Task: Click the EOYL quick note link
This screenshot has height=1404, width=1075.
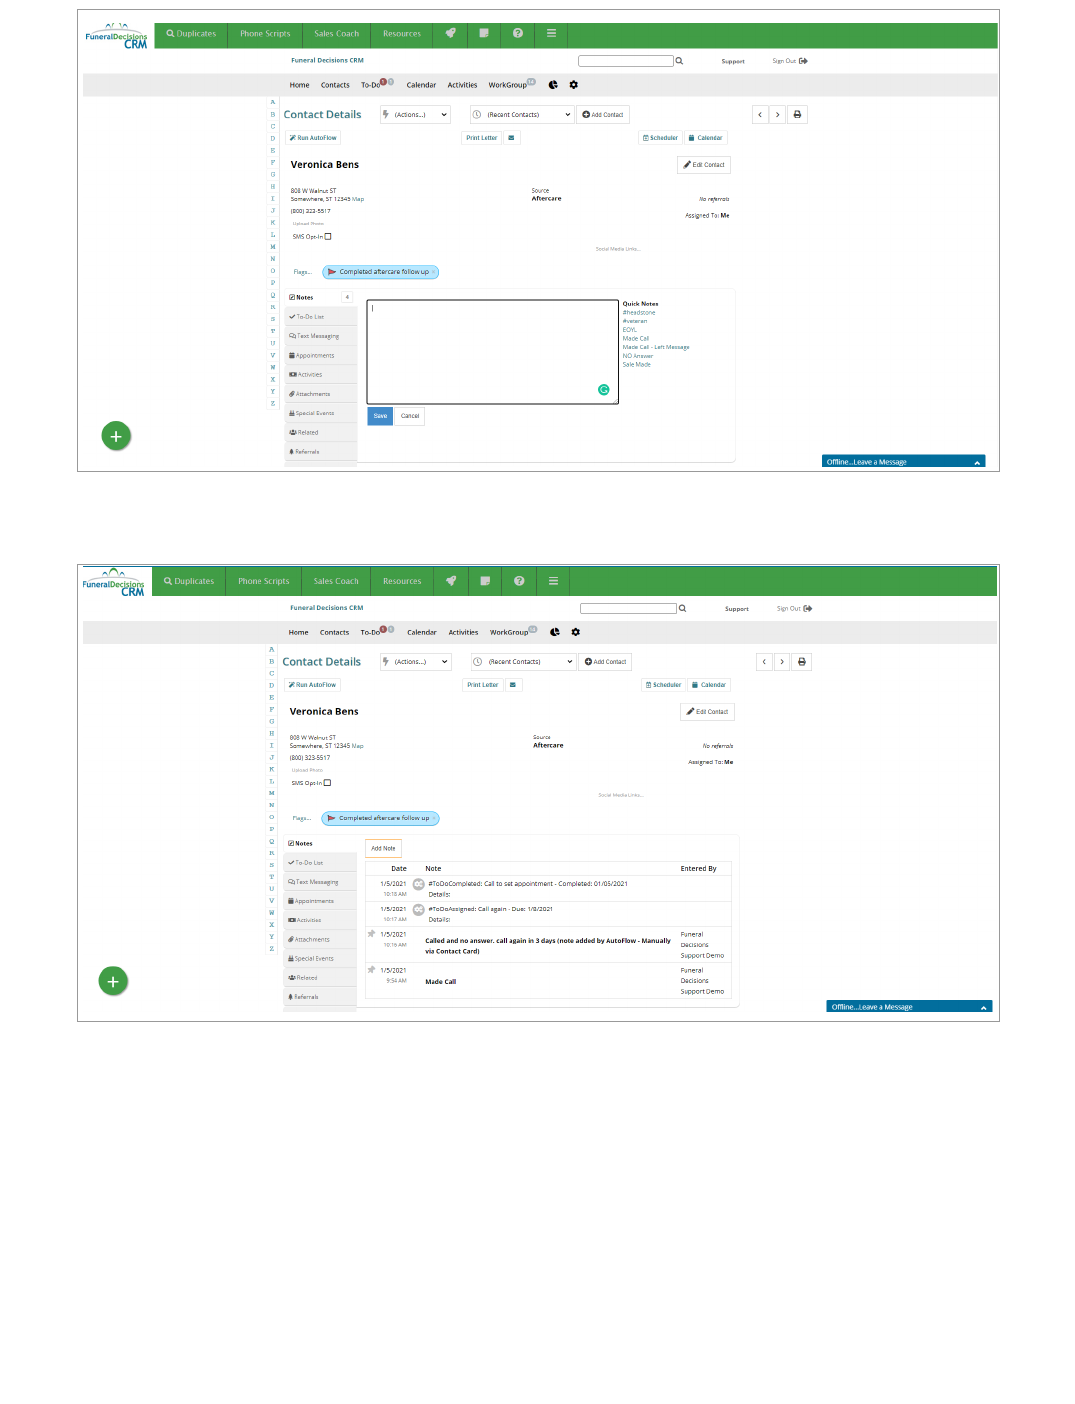Action: [629, 330]
